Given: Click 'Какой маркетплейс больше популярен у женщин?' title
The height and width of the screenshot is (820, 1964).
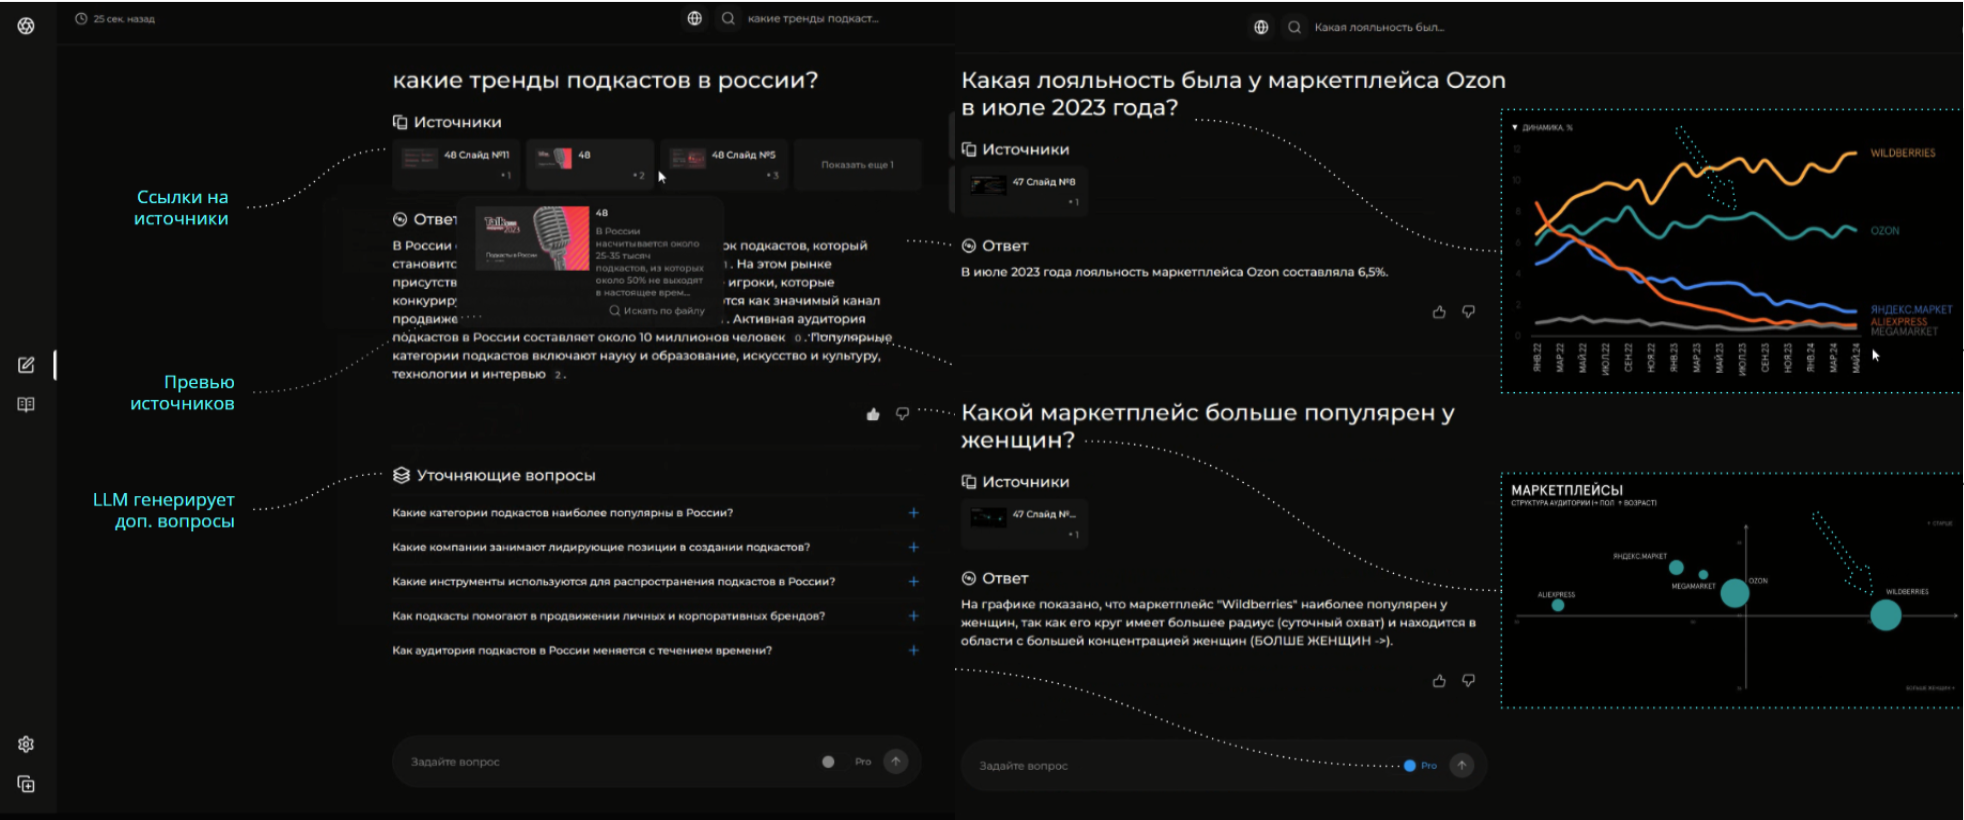Looking at the screenshot, I should click(1207, 426).
